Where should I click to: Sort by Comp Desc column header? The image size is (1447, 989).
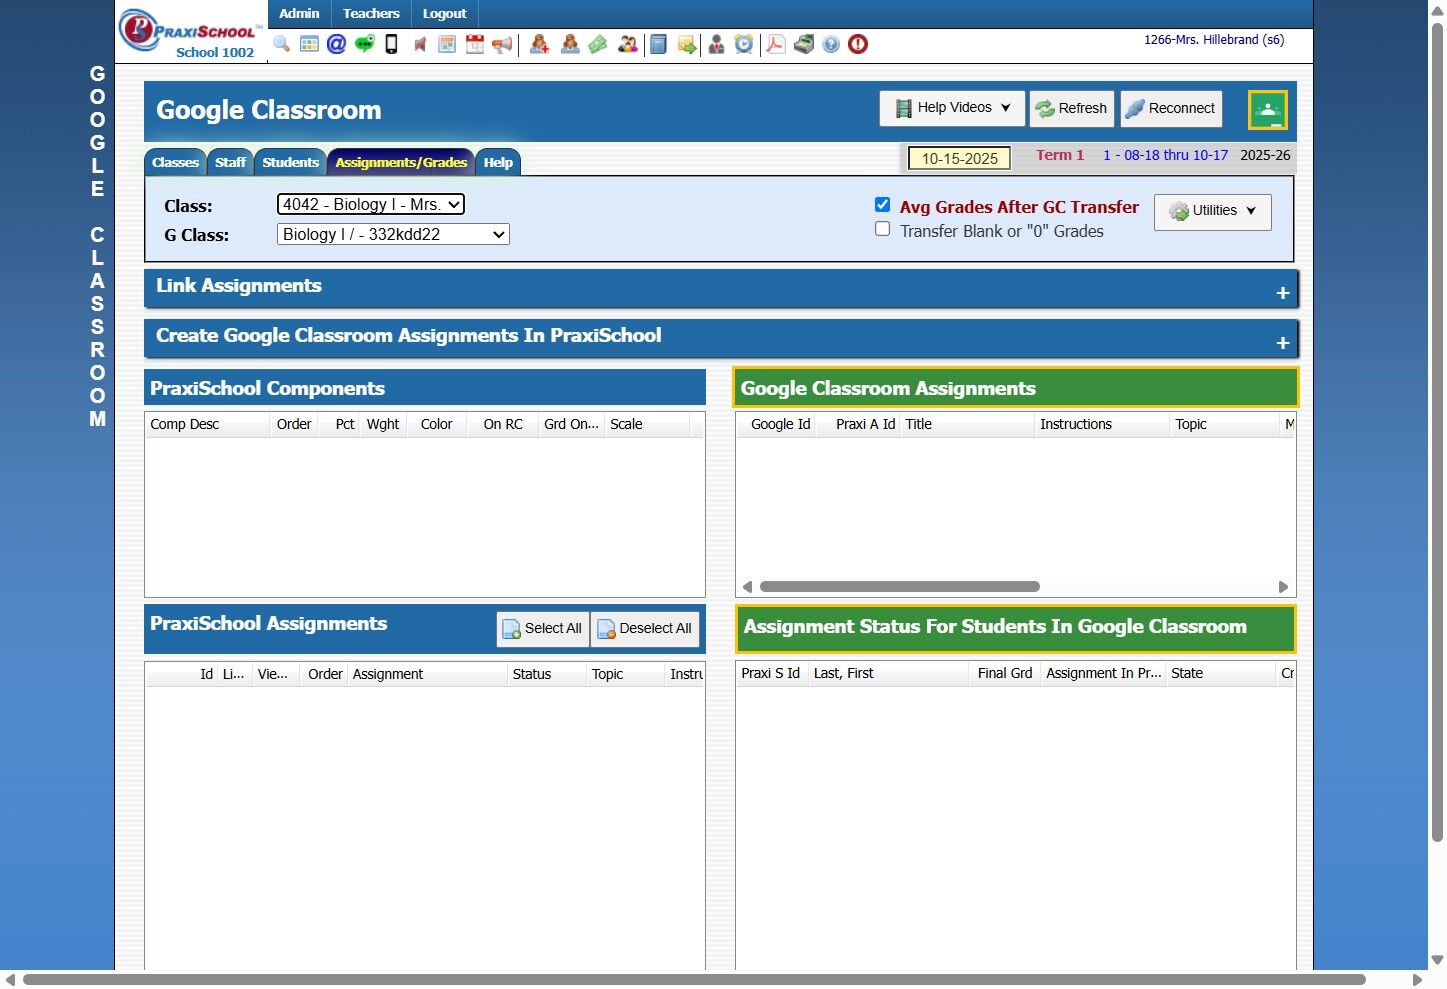click(208, 425)
